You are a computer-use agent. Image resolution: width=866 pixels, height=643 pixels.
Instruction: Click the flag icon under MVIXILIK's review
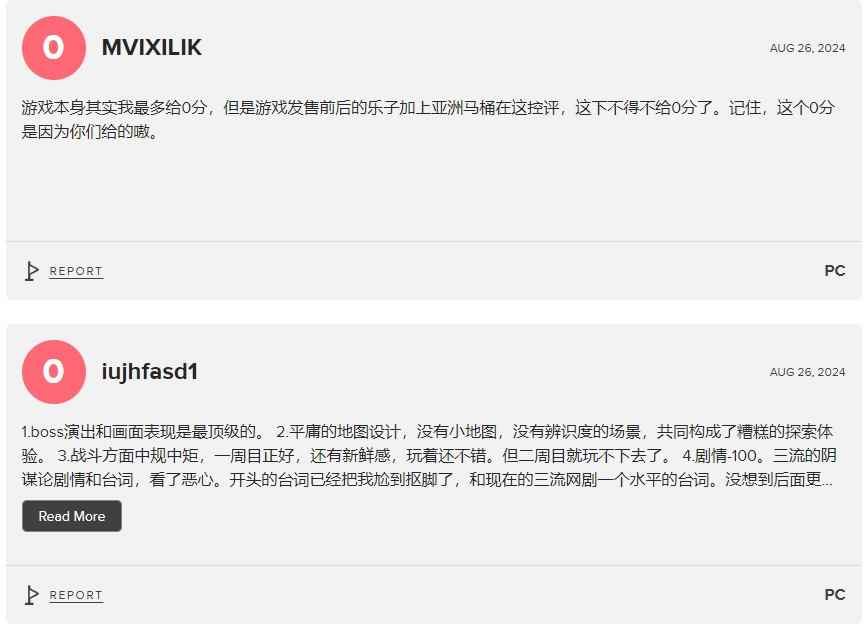pos(31,271)
